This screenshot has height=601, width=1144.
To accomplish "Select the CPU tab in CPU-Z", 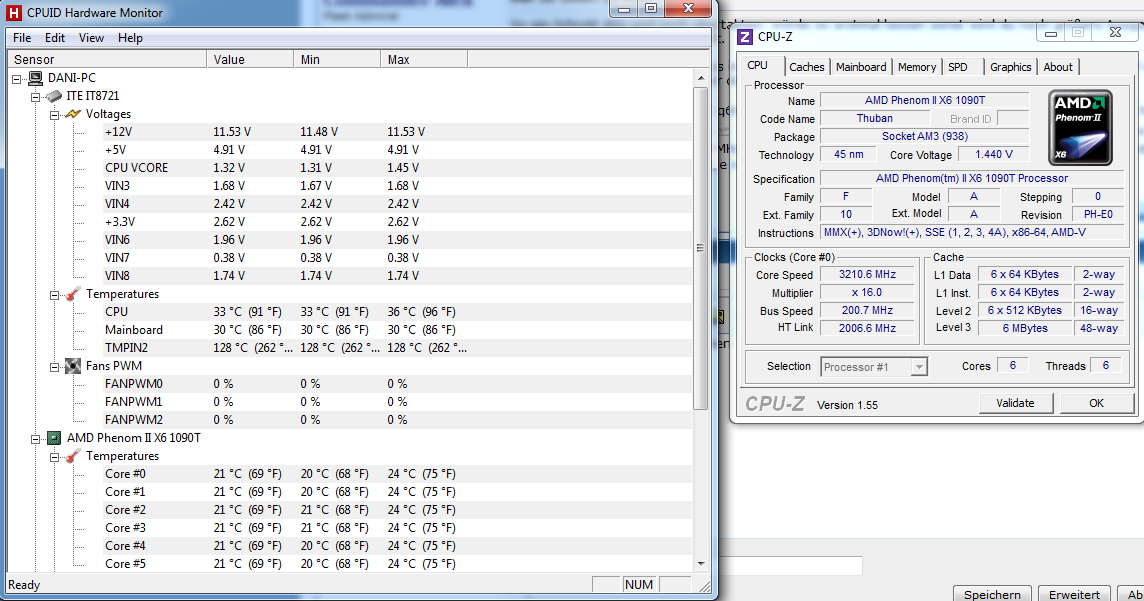I will point(757,65).
